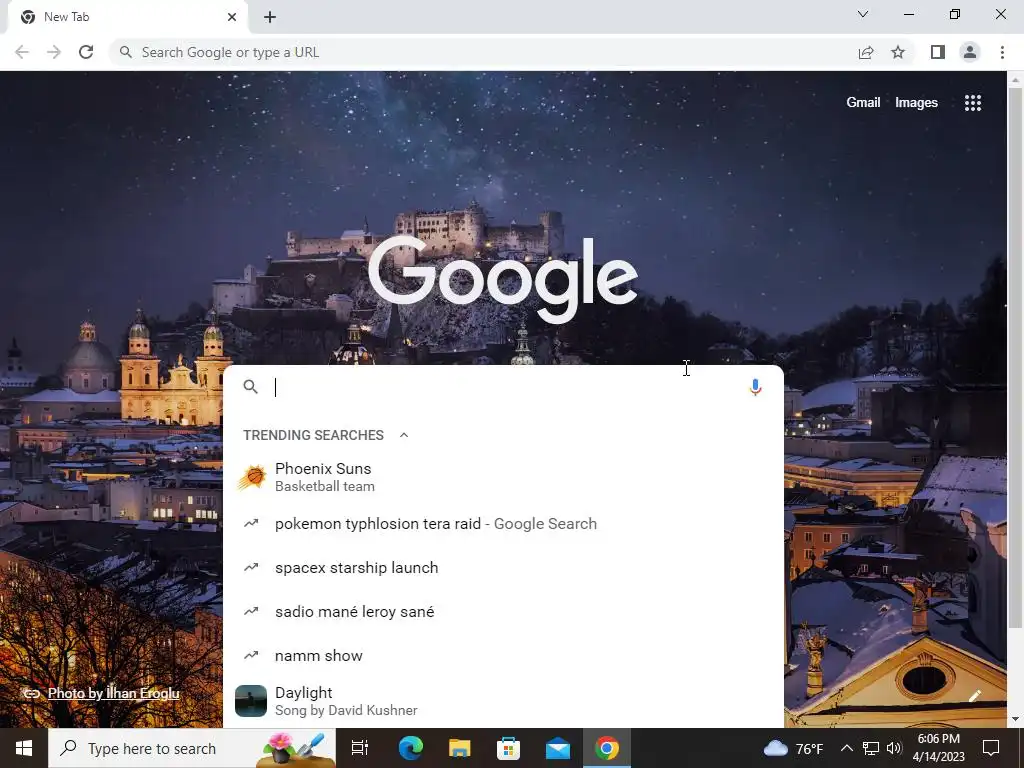Open the Mail app from taskbar
Screen dimensions: 1024x768
coord(558,749)
